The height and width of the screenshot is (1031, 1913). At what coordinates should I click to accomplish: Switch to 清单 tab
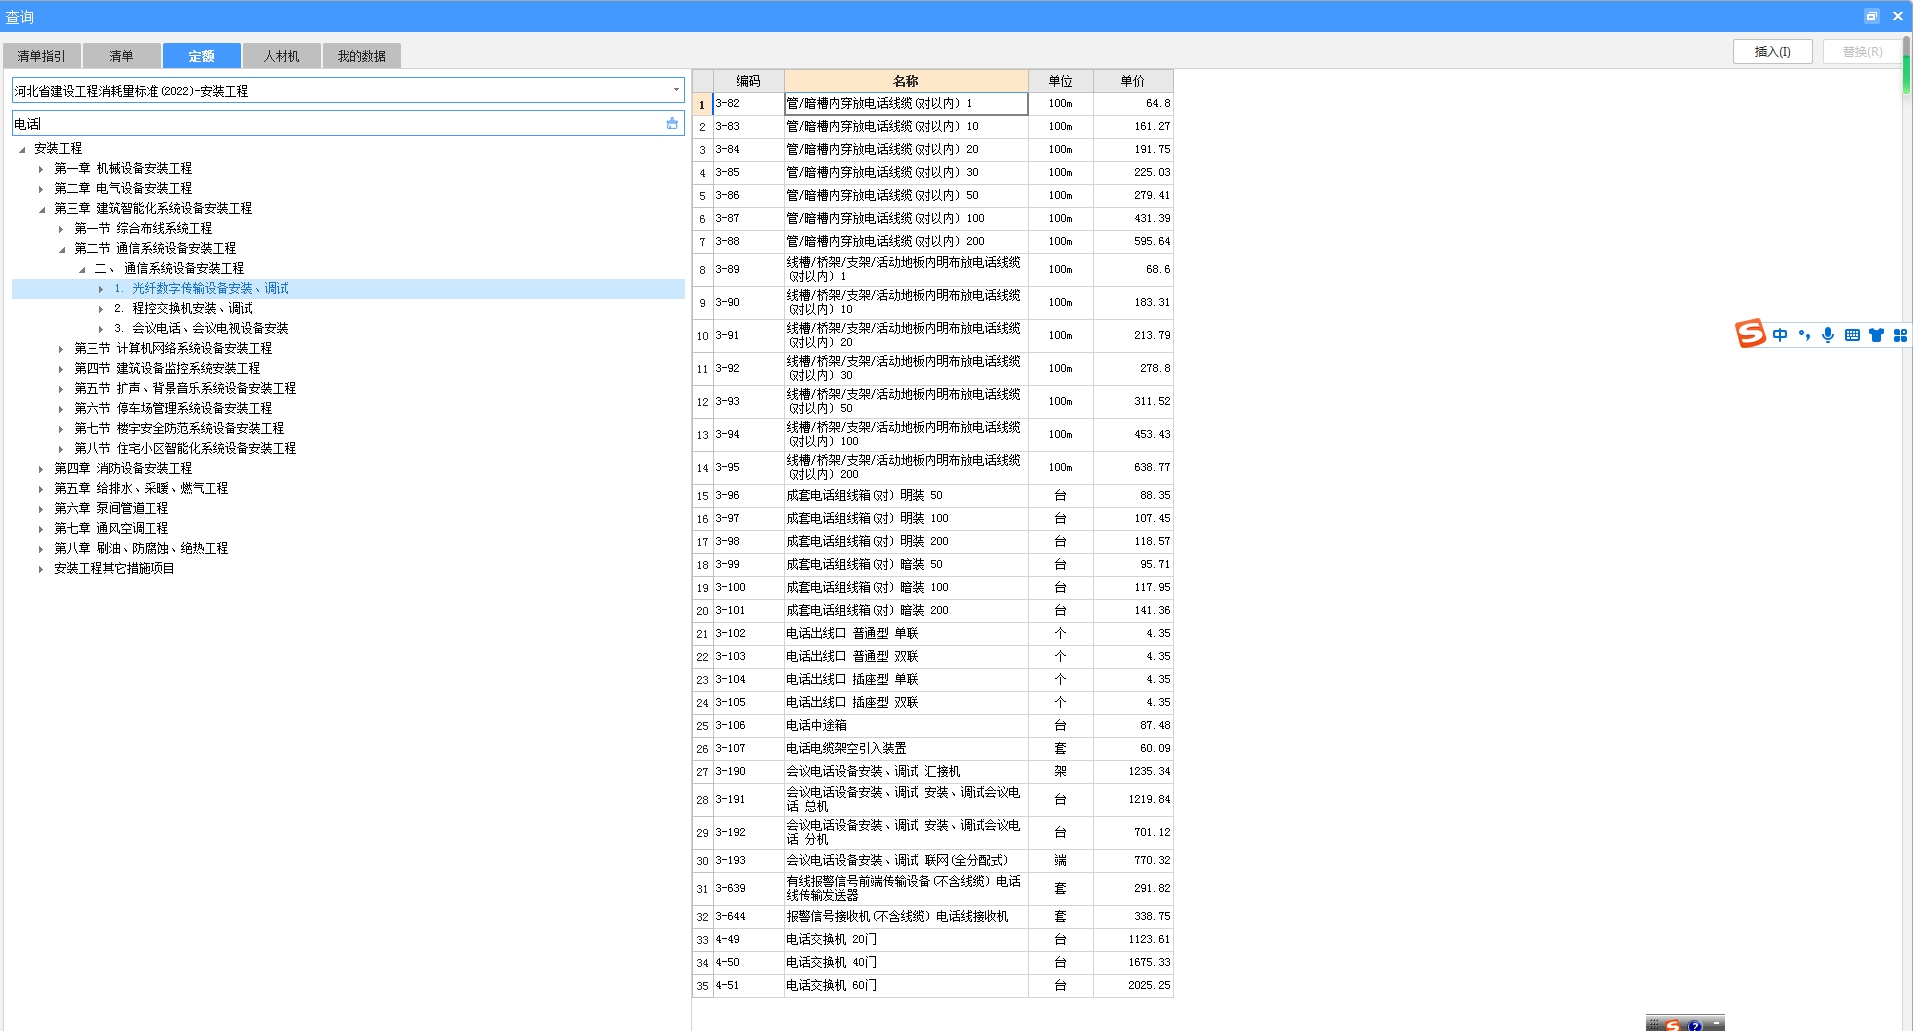[121, 56]
